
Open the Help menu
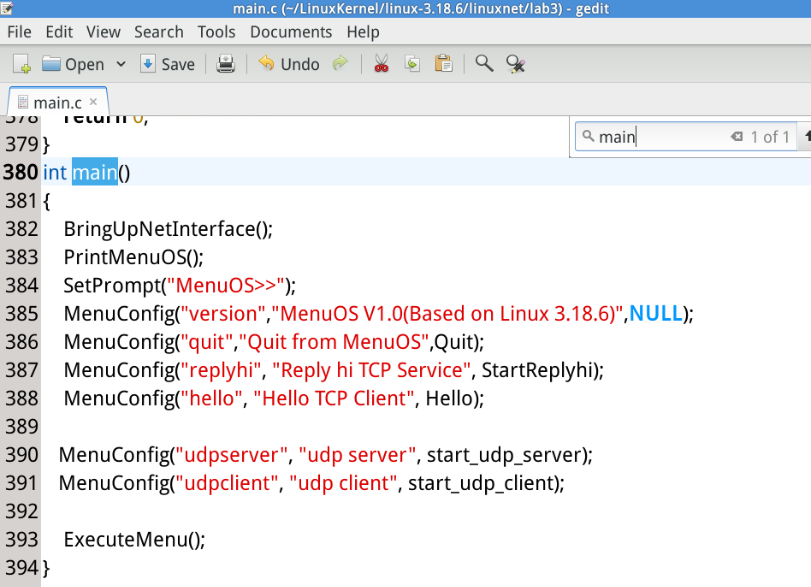click(x=363, y=32)
